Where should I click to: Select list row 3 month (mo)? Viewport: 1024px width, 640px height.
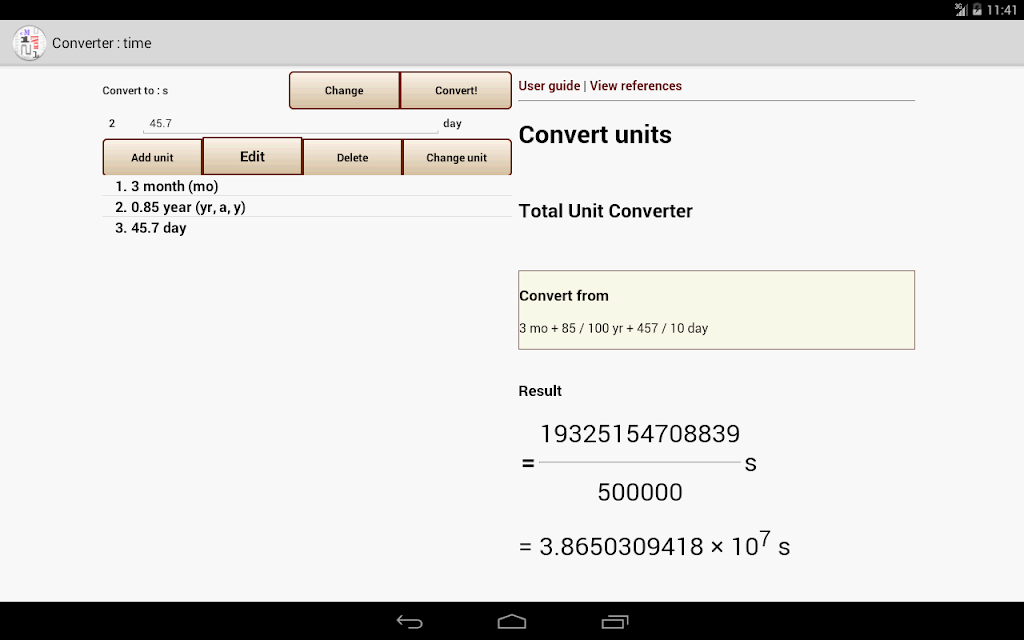point(307,186)
